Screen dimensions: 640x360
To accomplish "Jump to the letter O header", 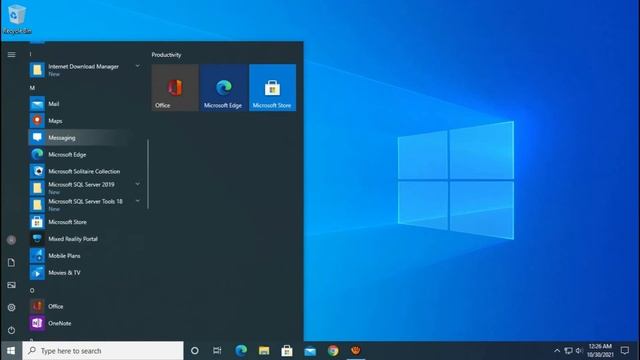I will [x=32, y=290].
